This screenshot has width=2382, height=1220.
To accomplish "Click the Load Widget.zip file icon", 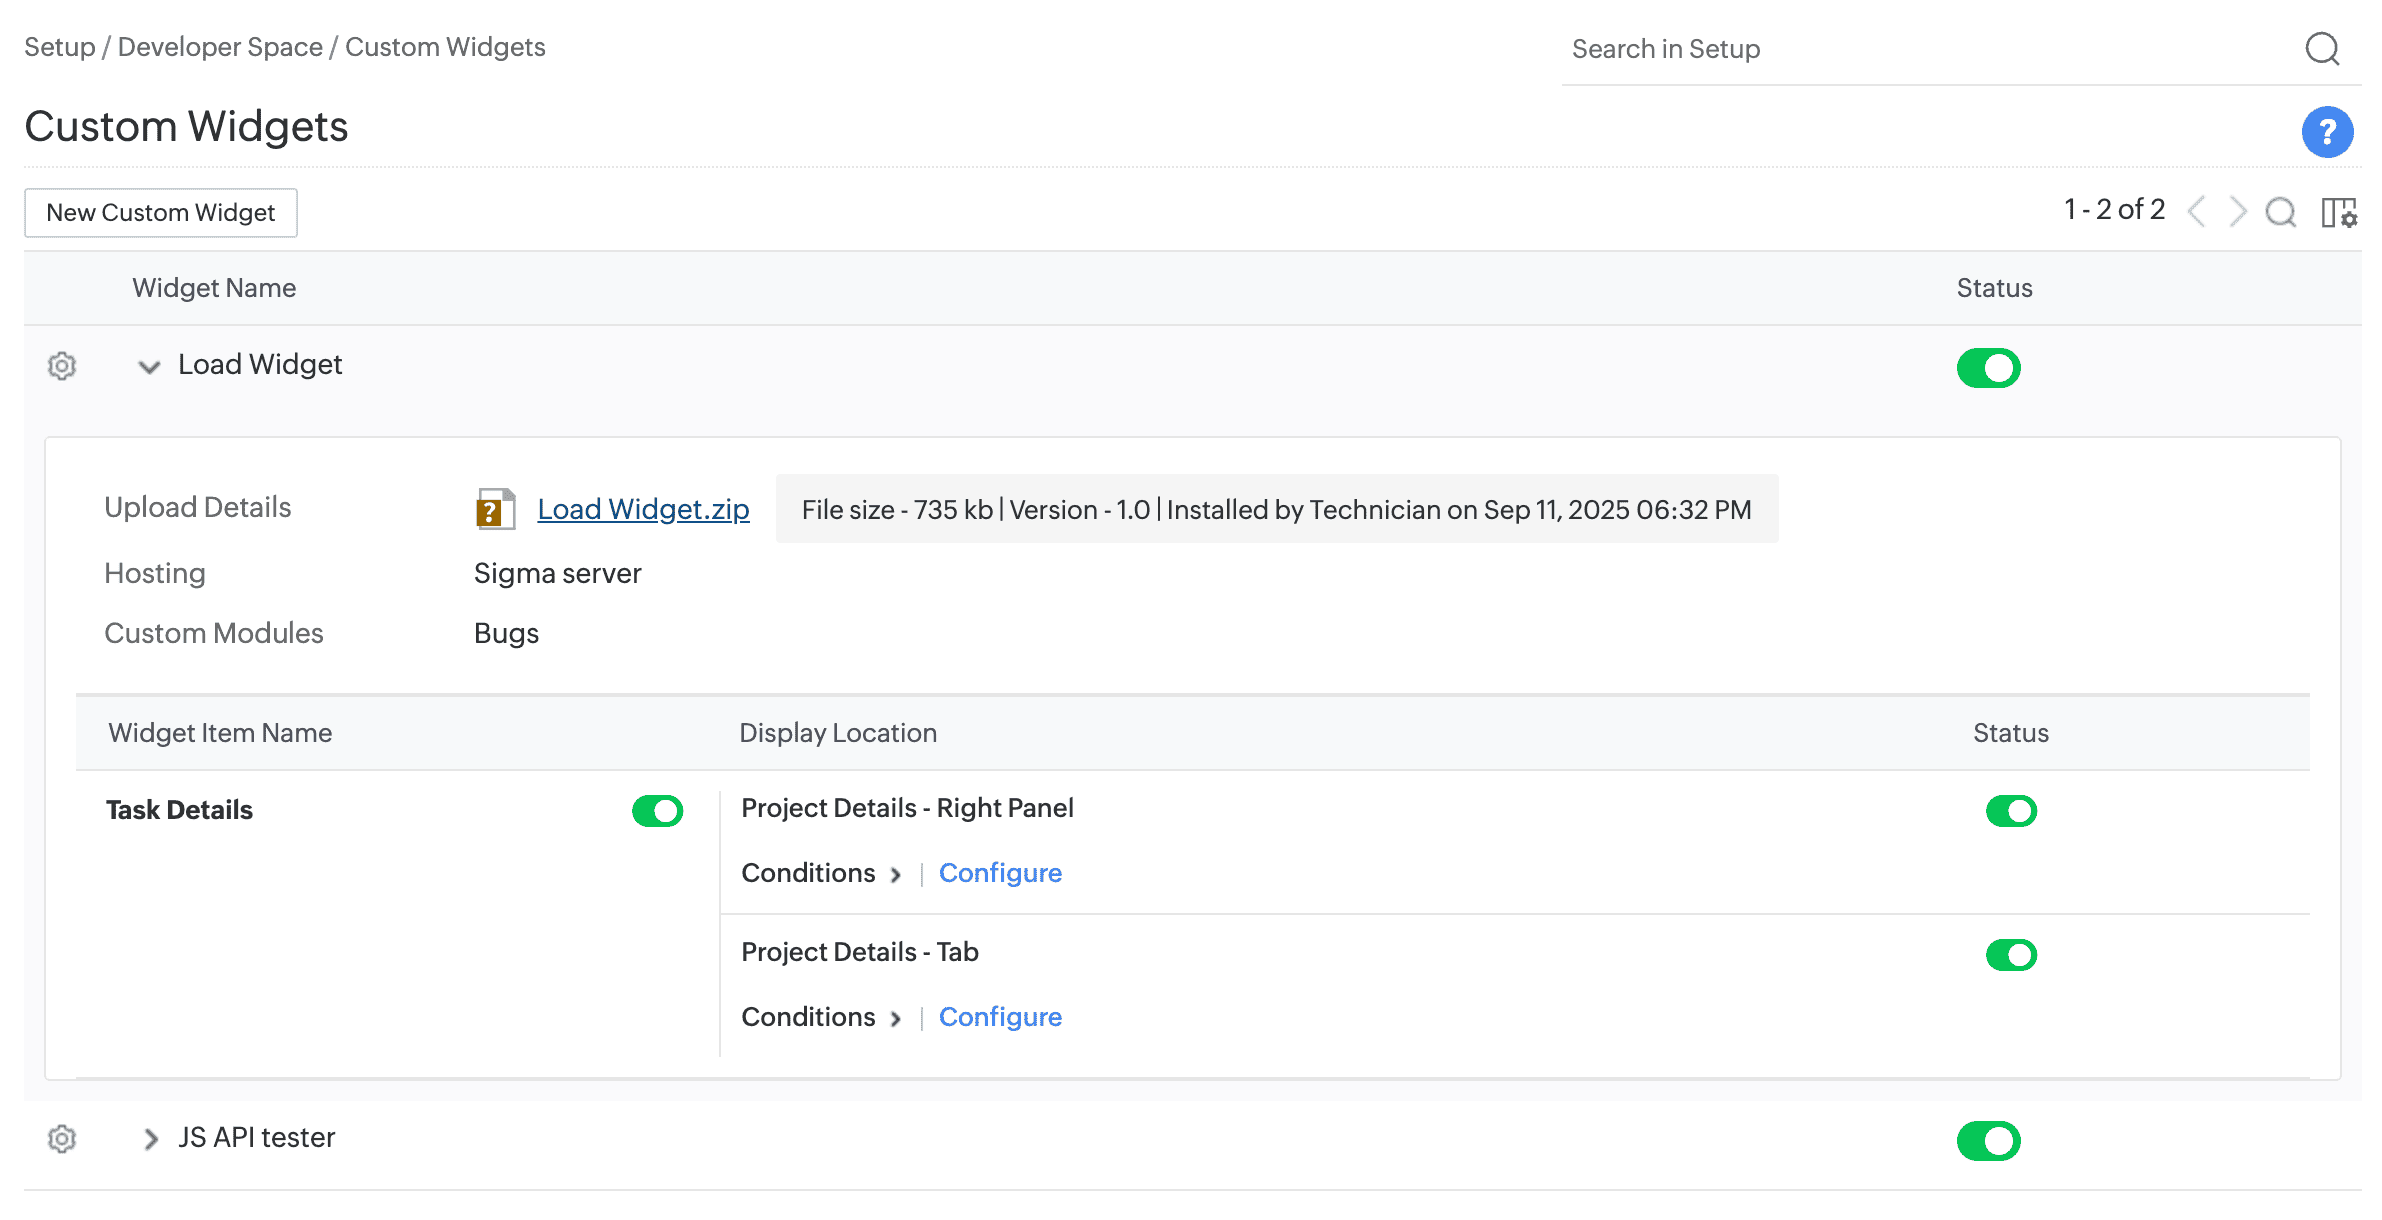I will 495,509.
